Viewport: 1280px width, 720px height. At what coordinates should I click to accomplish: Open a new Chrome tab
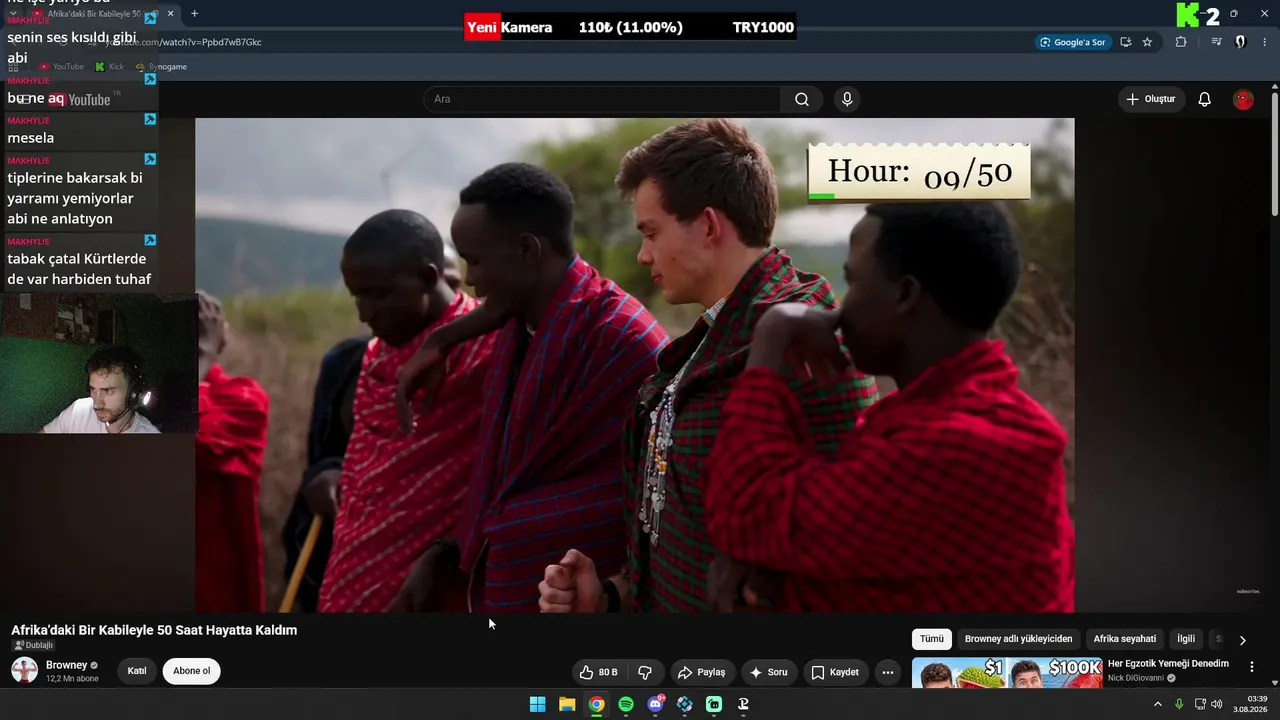click(194, 14)
